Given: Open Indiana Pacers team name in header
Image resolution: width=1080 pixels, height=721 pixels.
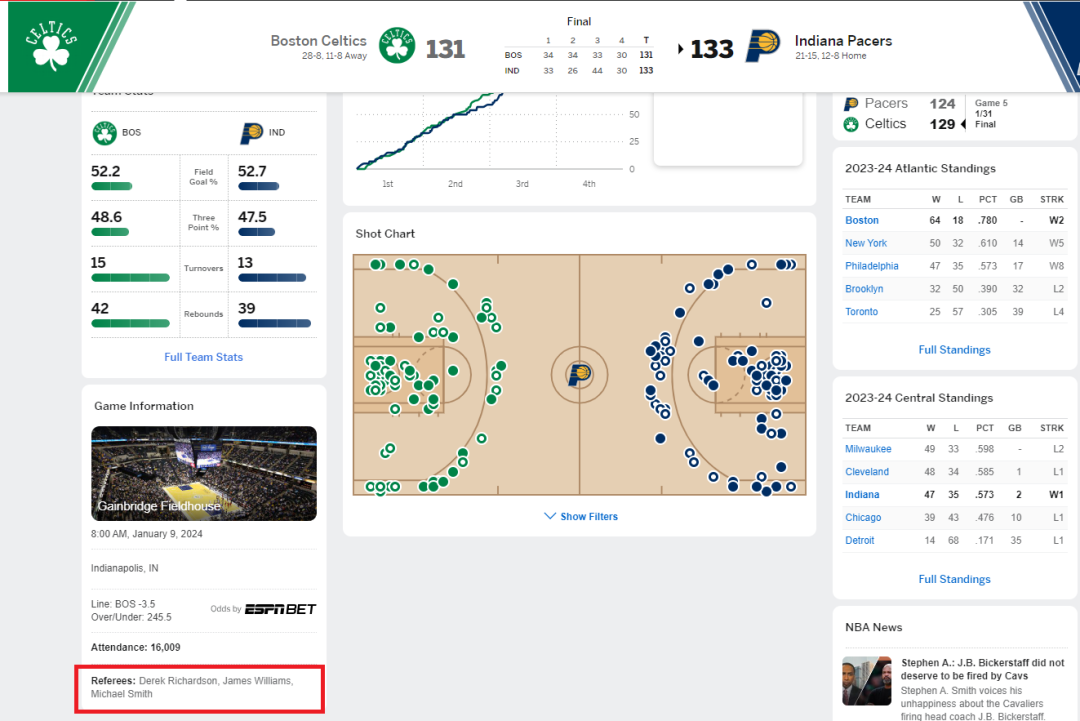Looking at the screenshot, I should point(843,41).
